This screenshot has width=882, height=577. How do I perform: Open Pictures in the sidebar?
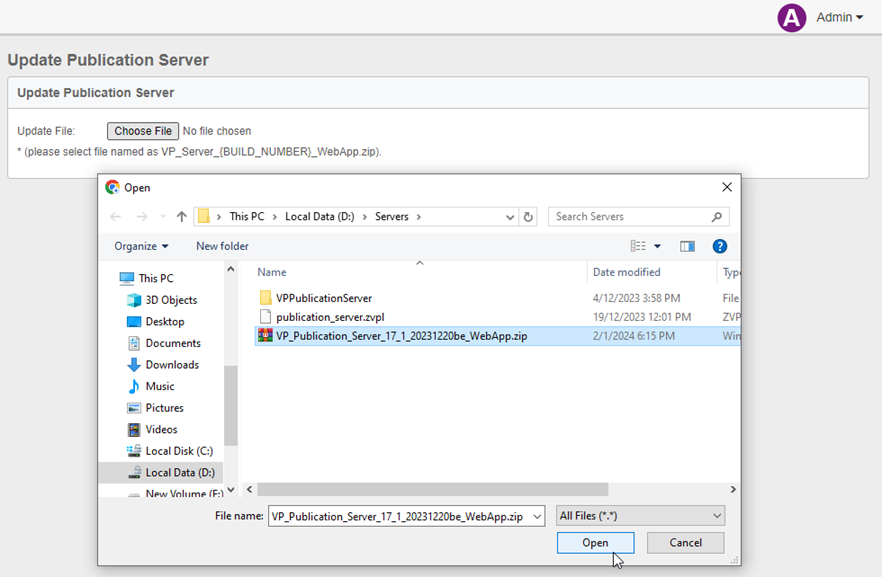point(164,408)
